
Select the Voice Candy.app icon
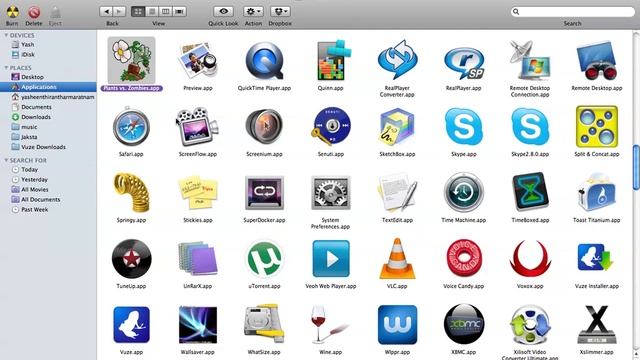464,259
